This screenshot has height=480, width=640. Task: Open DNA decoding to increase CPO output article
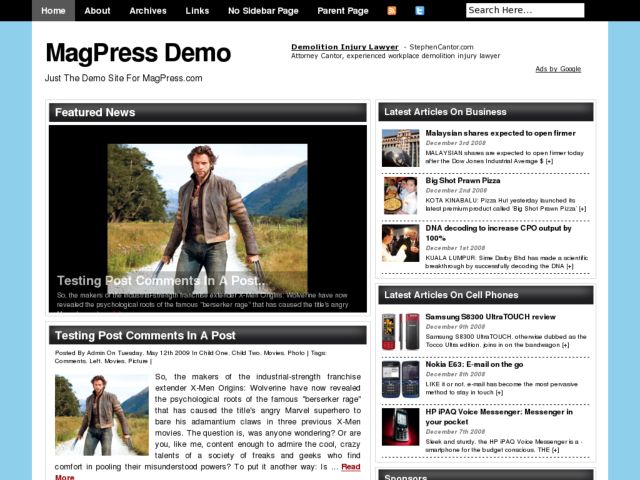click(498, 233)
